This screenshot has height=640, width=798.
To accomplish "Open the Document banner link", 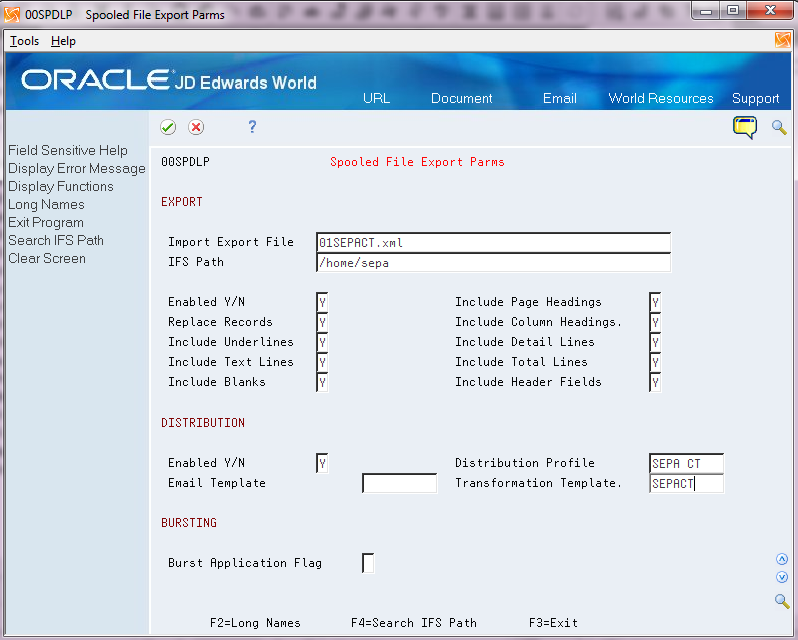I will pos(462,98).
